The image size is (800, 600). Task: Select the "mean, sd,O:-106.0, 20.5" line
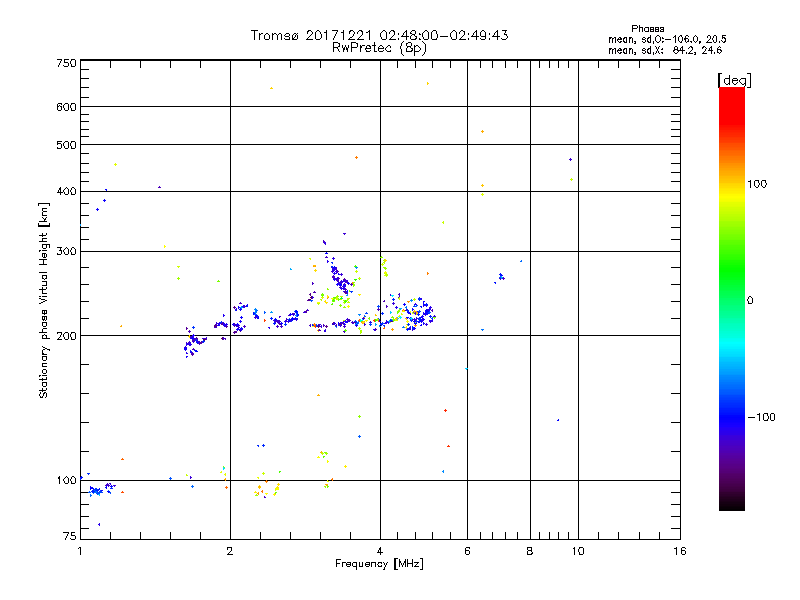[x=667, y=39]
